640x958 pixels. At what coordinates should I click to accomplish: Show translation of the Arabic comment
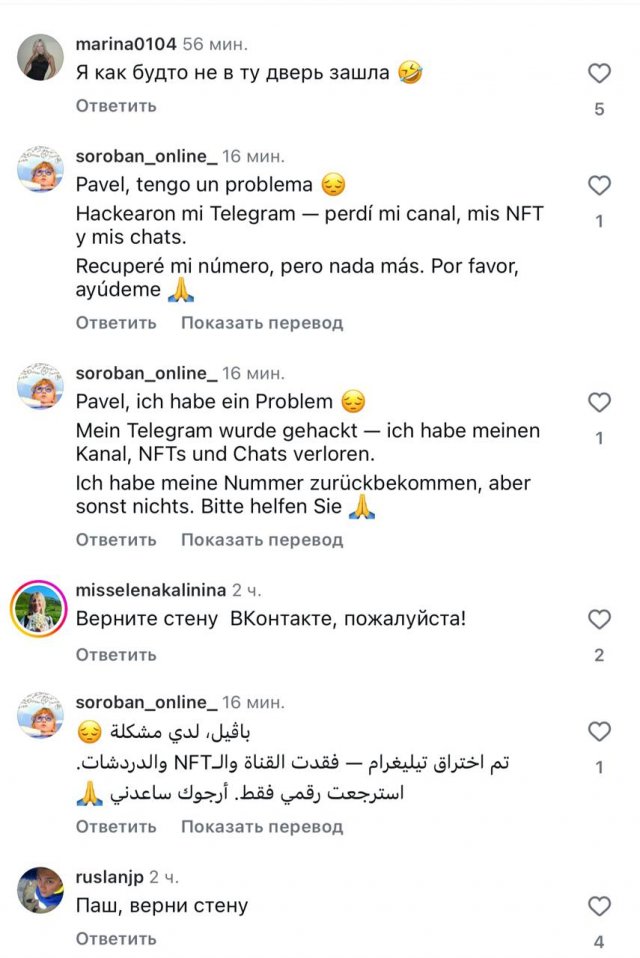(262, 827)
